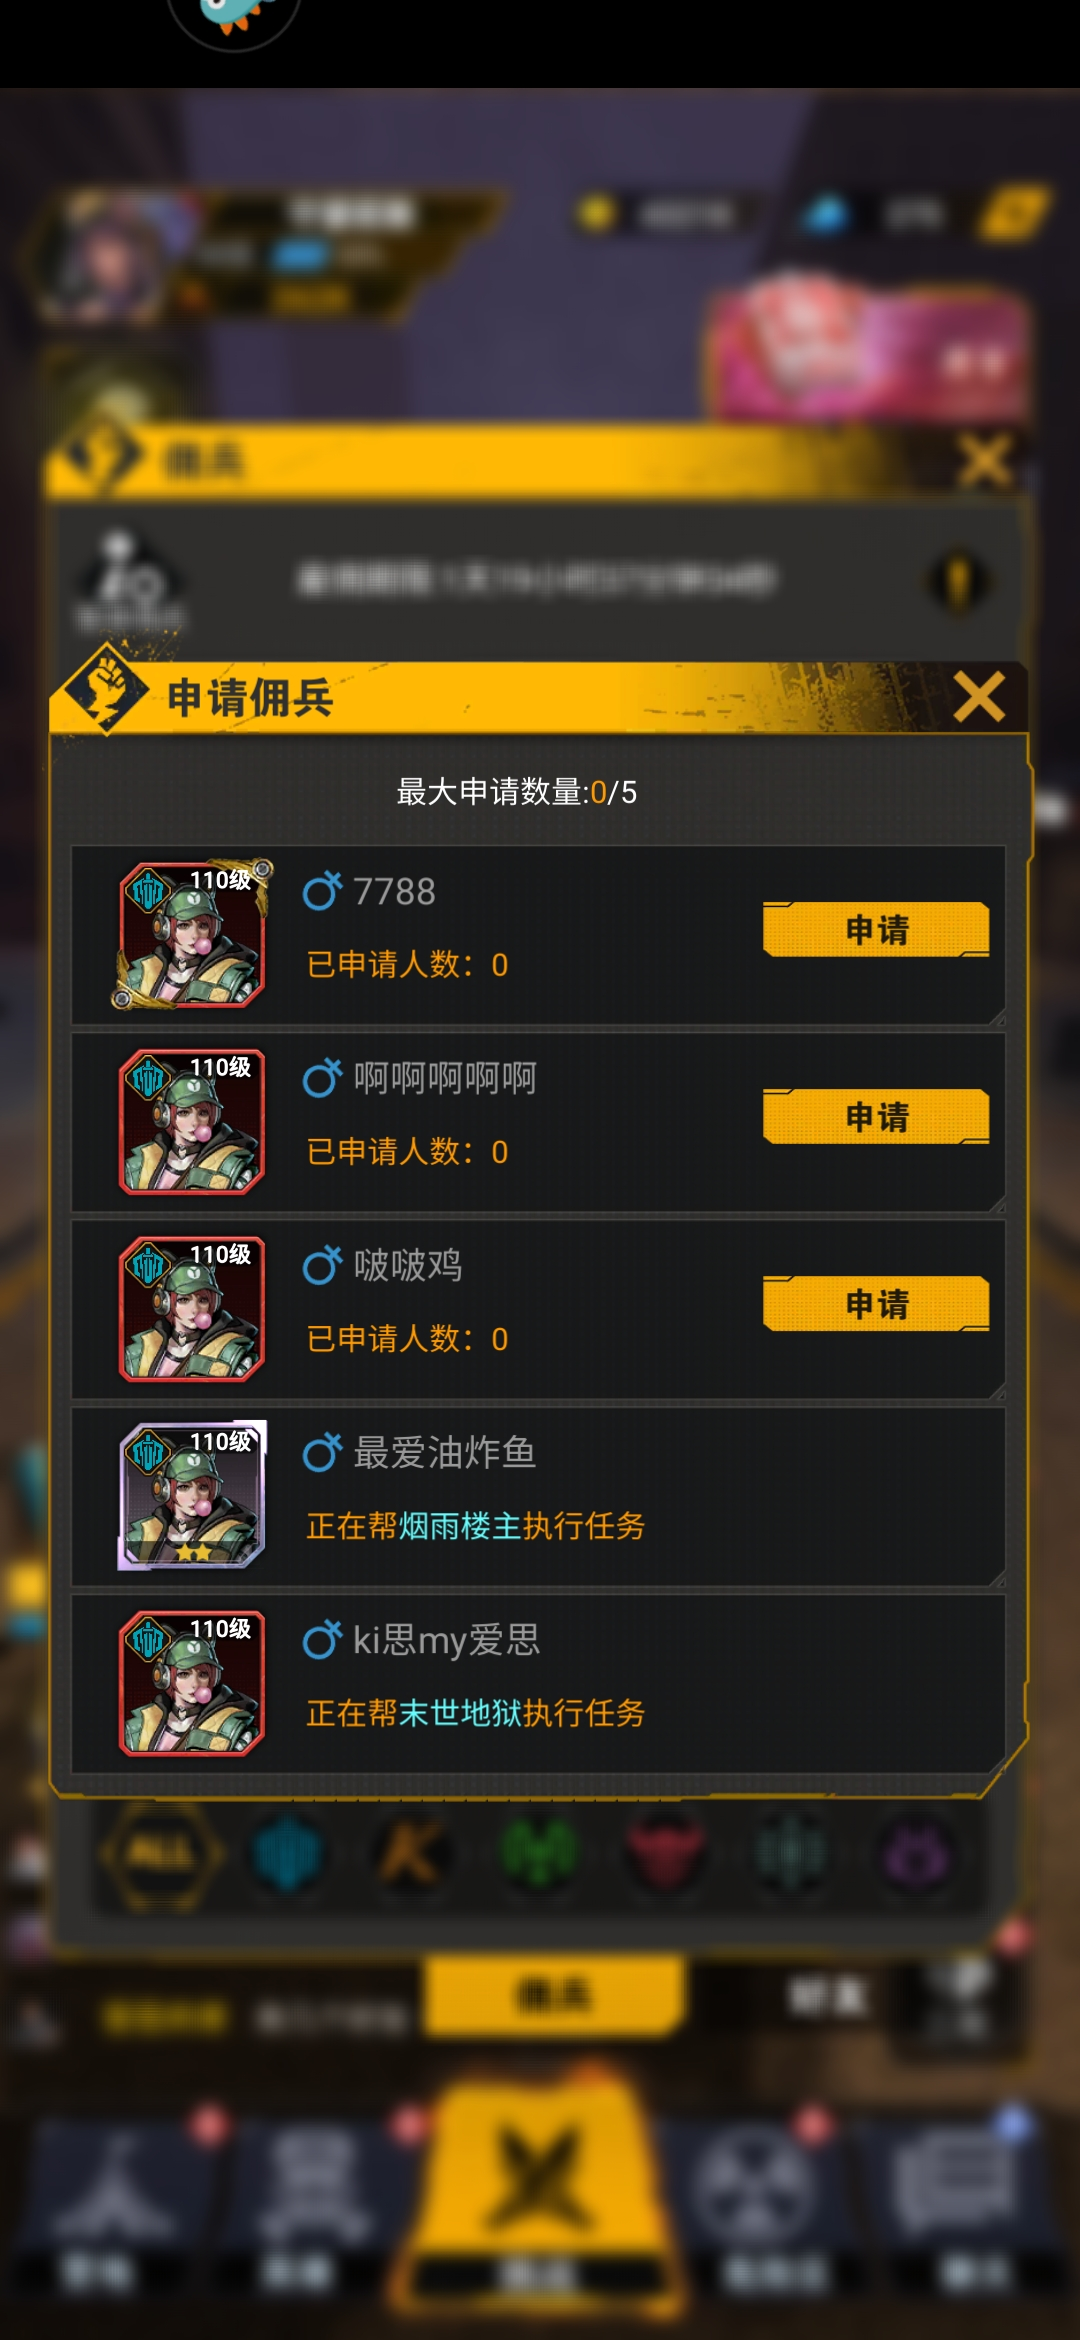
Task: Apply for mercenary 啊啊啊啊啊
Action: pos(876,1117)
